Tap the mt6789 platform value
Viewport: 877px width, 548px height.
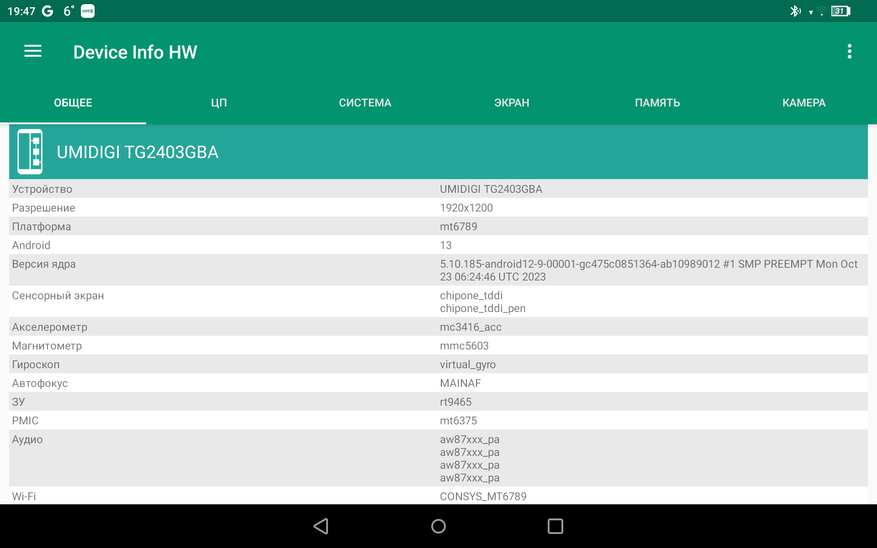click(458, 226)
